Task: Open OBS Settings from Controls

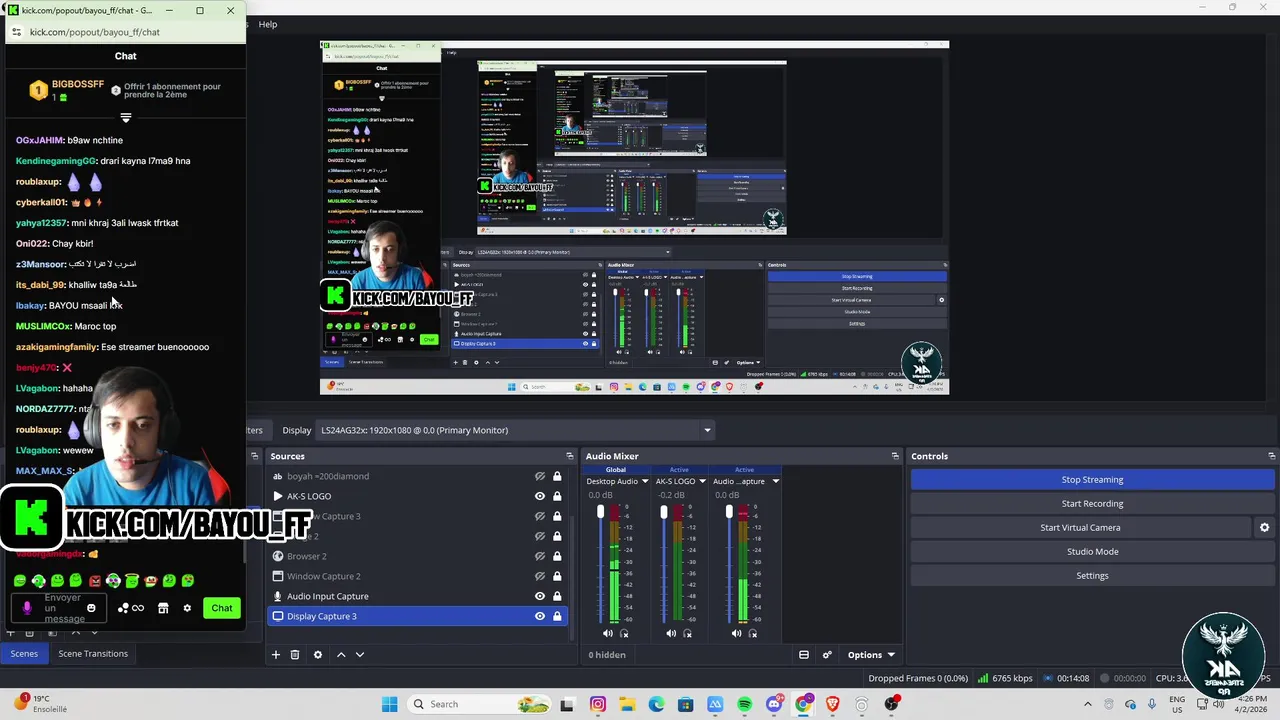Action: [x=1092, y=575]
